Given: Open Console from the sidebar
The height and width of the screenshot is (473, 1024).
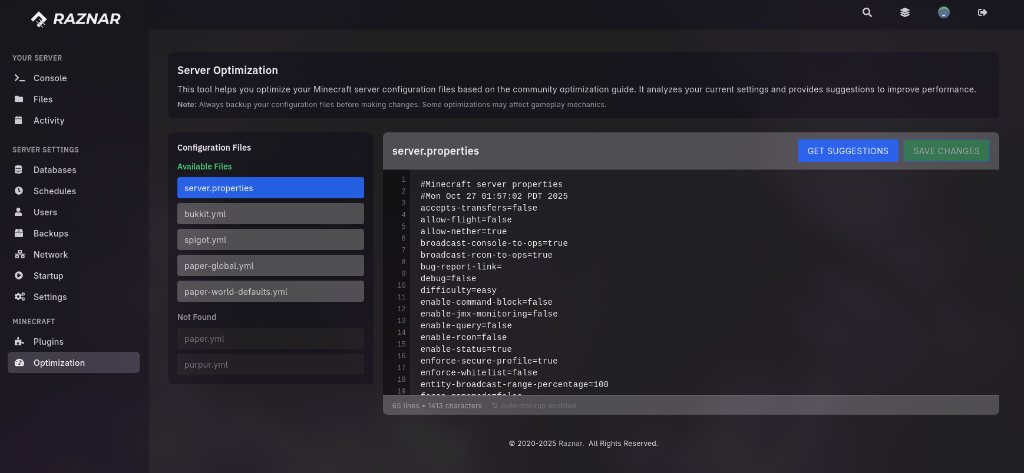Looking at the screenshot, I should tap(50, 78).
